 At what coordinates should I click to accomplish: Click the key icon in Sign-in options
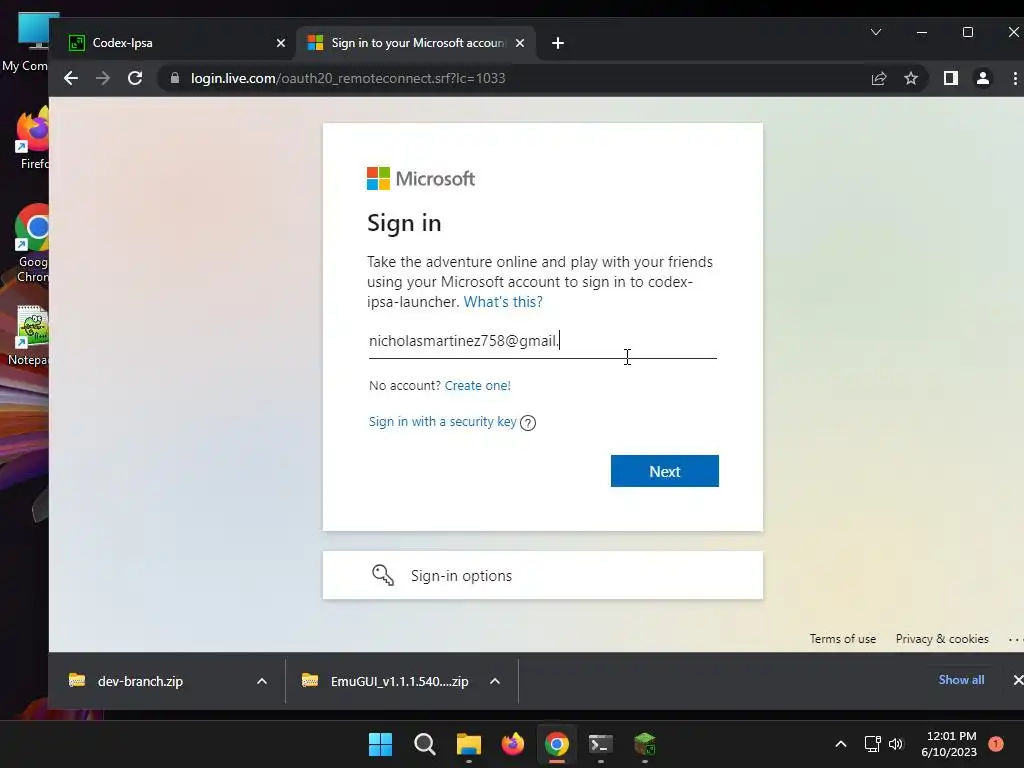pos(383,575)
